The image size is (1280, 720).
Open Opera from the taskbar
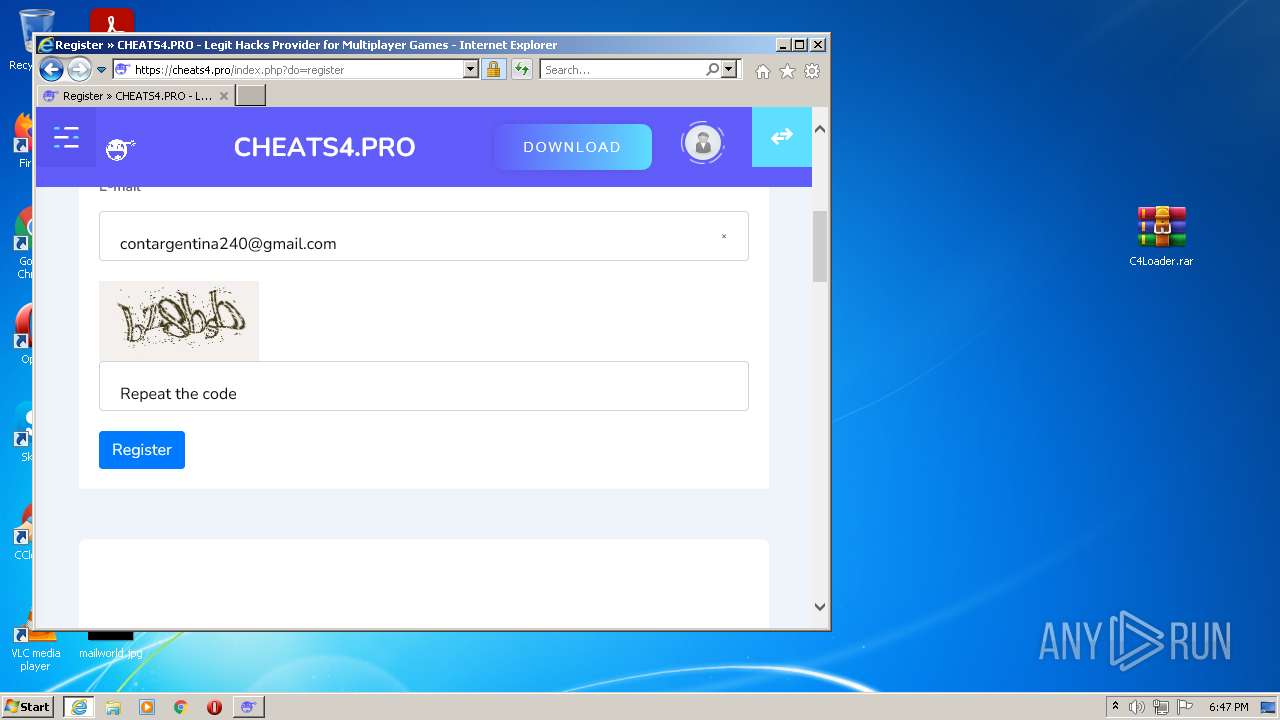point(214,707)
